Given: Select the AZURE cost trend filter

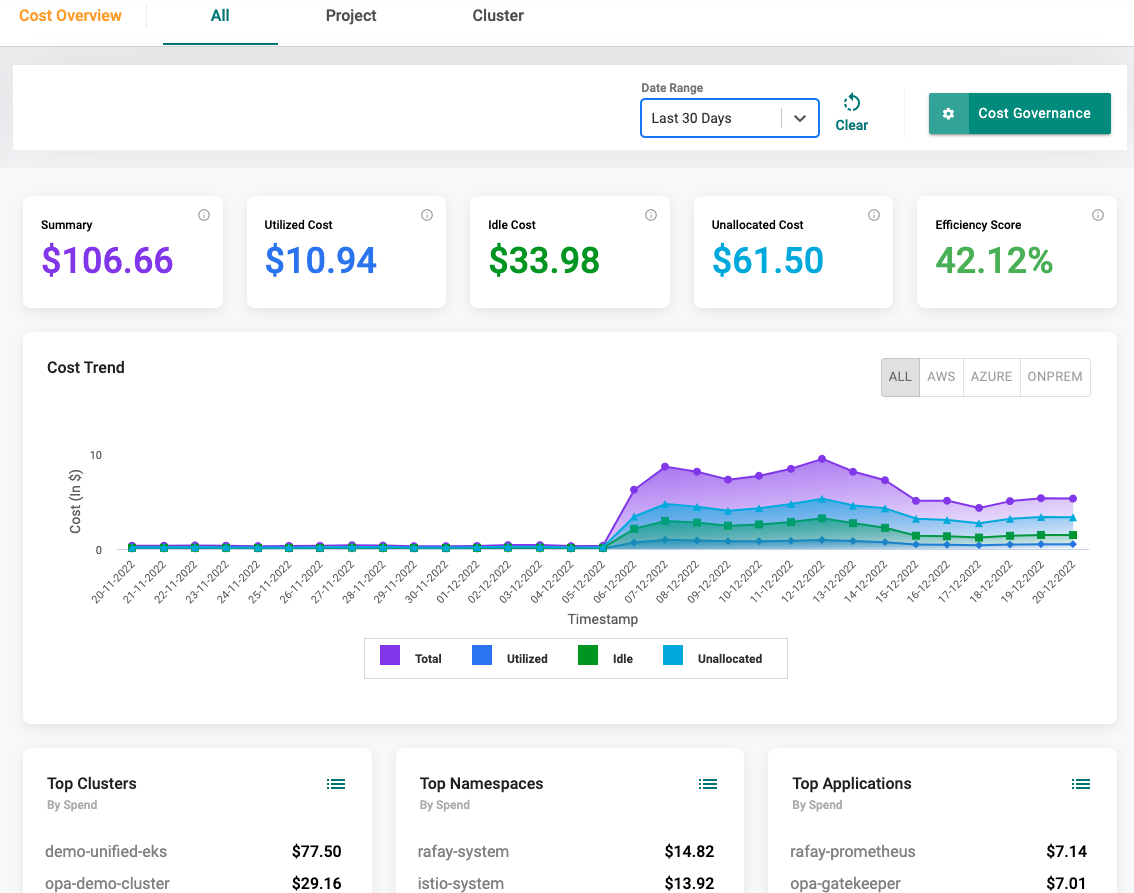Looking at the screenshot, I should tap(991, 377).
